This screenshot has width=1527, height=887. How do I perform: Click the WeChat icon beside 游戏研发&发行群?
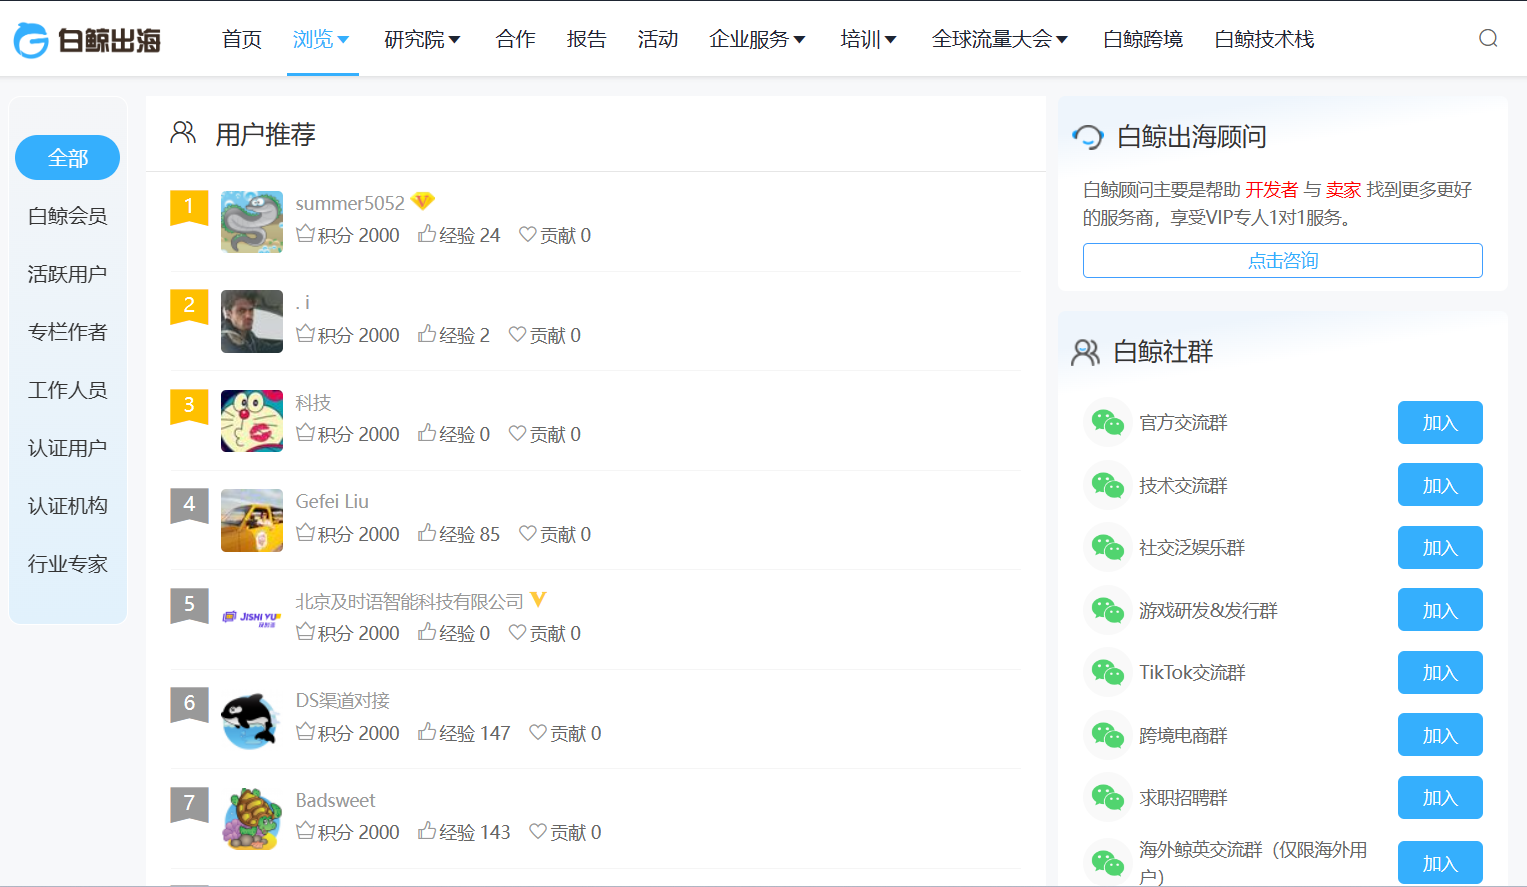[x=1107, y=610]
